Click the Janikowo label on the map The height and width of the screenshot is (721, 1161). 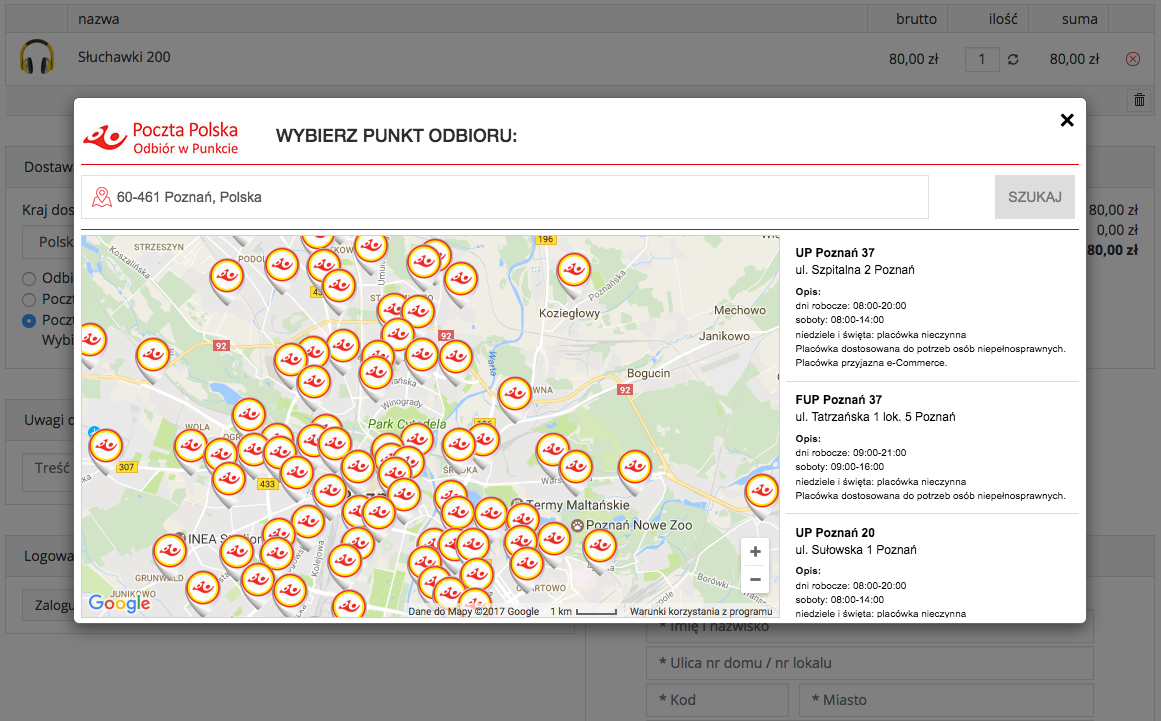(724, 336)
